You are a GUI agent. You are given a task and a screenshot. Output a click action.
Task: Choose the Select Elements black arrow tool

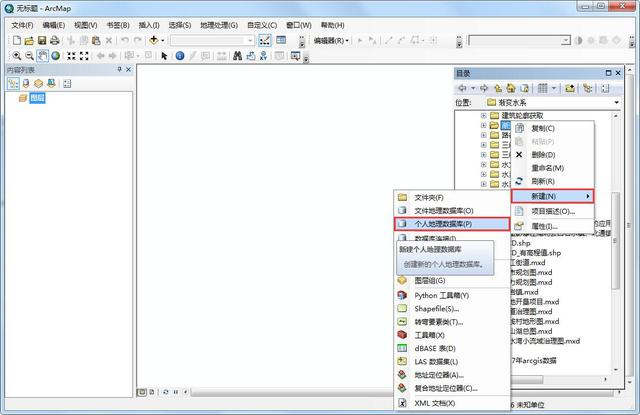click(x=164, y=56)
